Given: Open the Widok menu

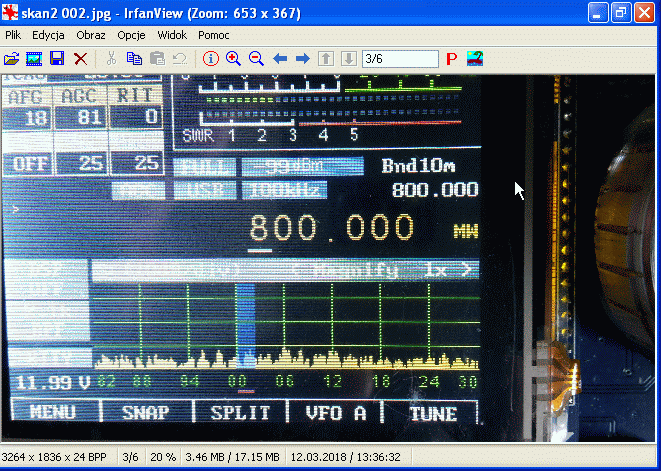Looking at the screenshot, I should click(x=172, y=35).
